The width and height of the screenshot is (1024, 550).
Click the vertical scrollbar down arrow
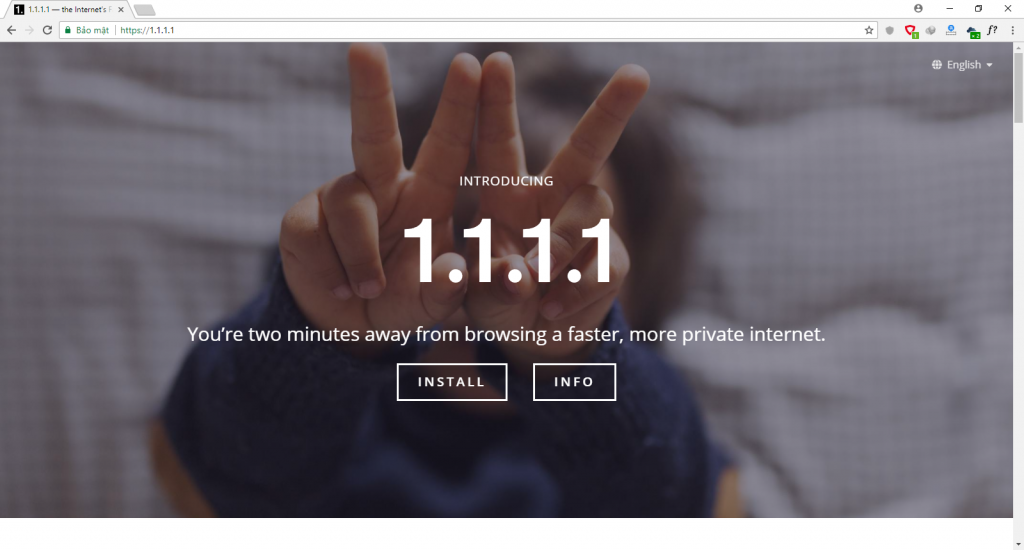(1018, 544)
